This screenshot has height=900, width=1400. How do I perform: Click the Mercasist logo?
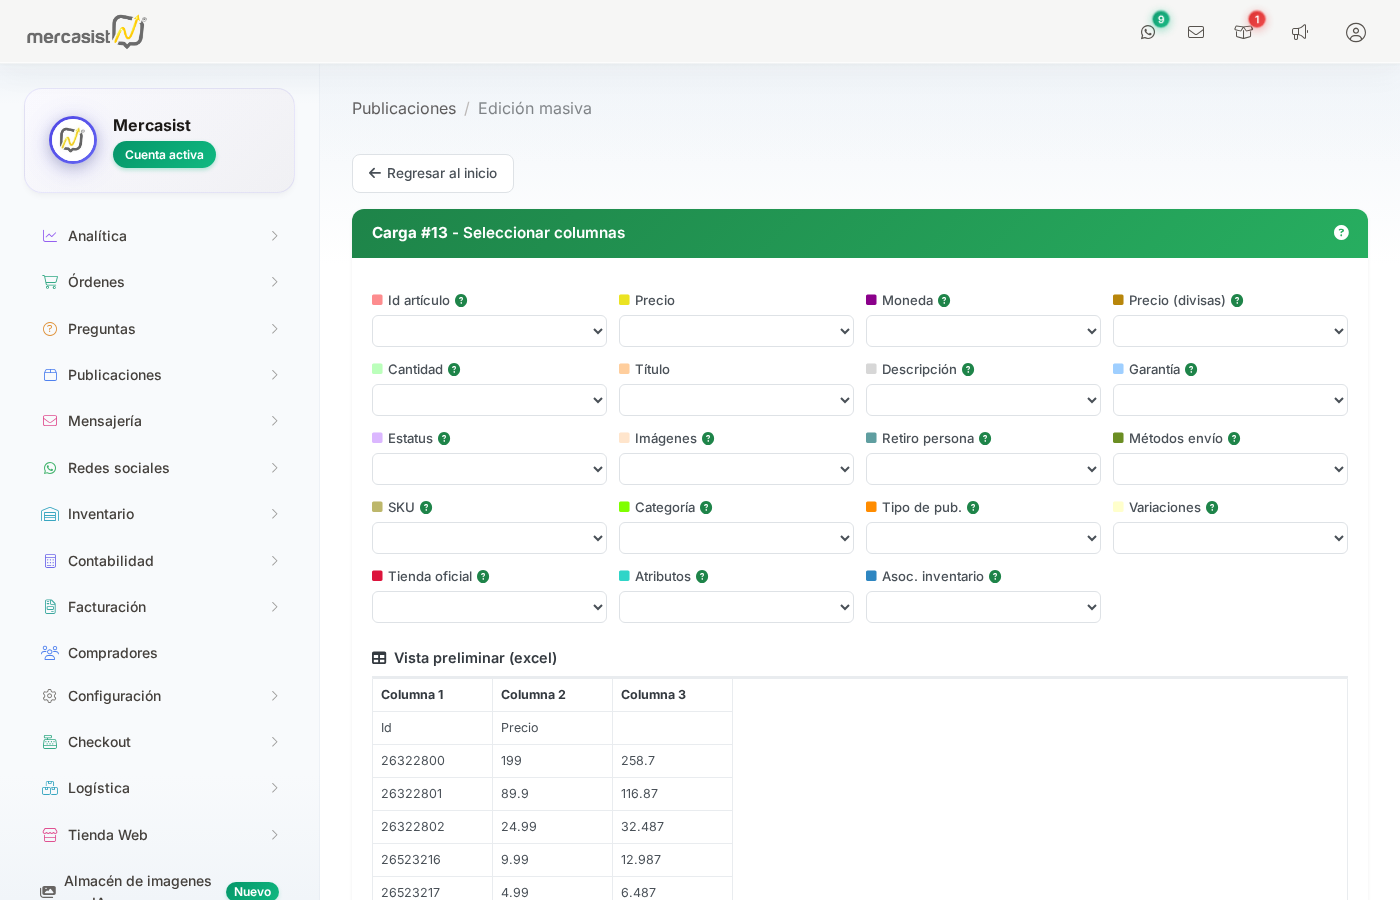point(87,32)
